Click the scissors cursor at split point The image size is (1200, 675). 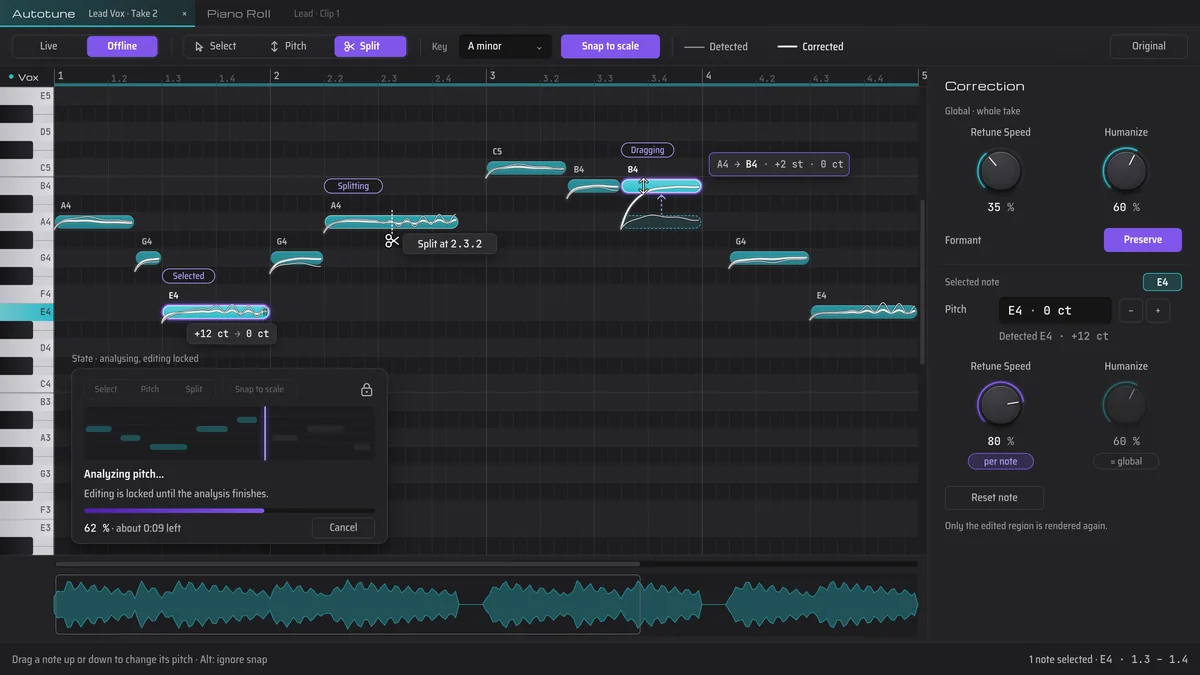coord(392,240)
